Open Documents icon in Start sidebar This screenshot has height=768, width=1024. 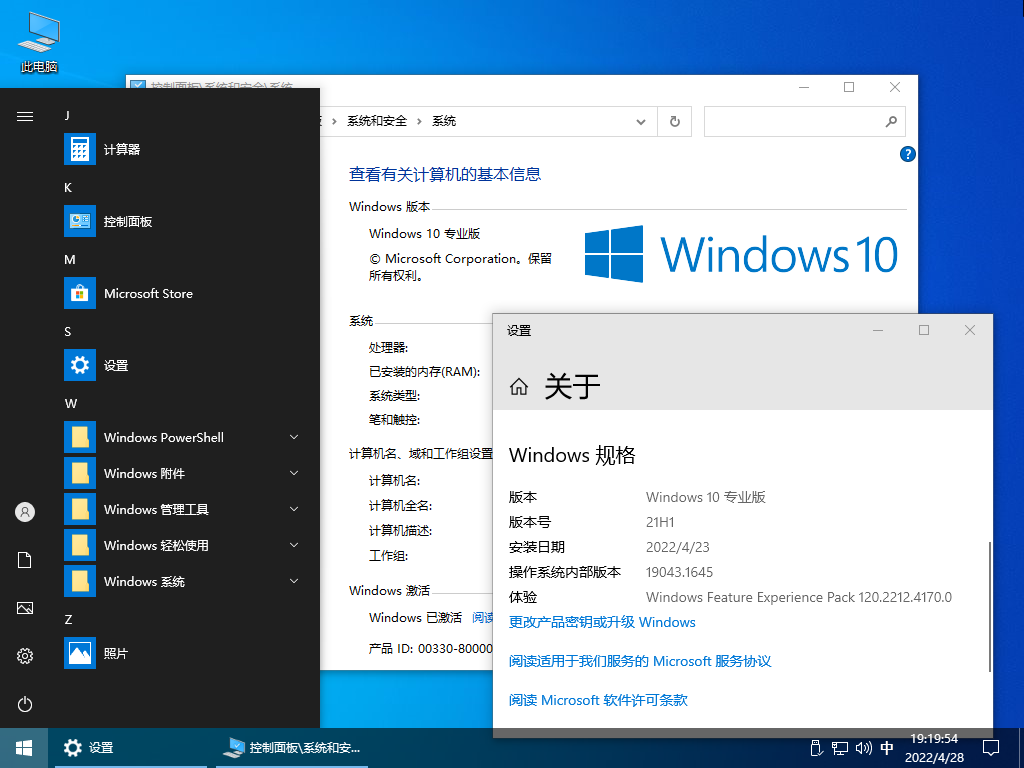25,560
